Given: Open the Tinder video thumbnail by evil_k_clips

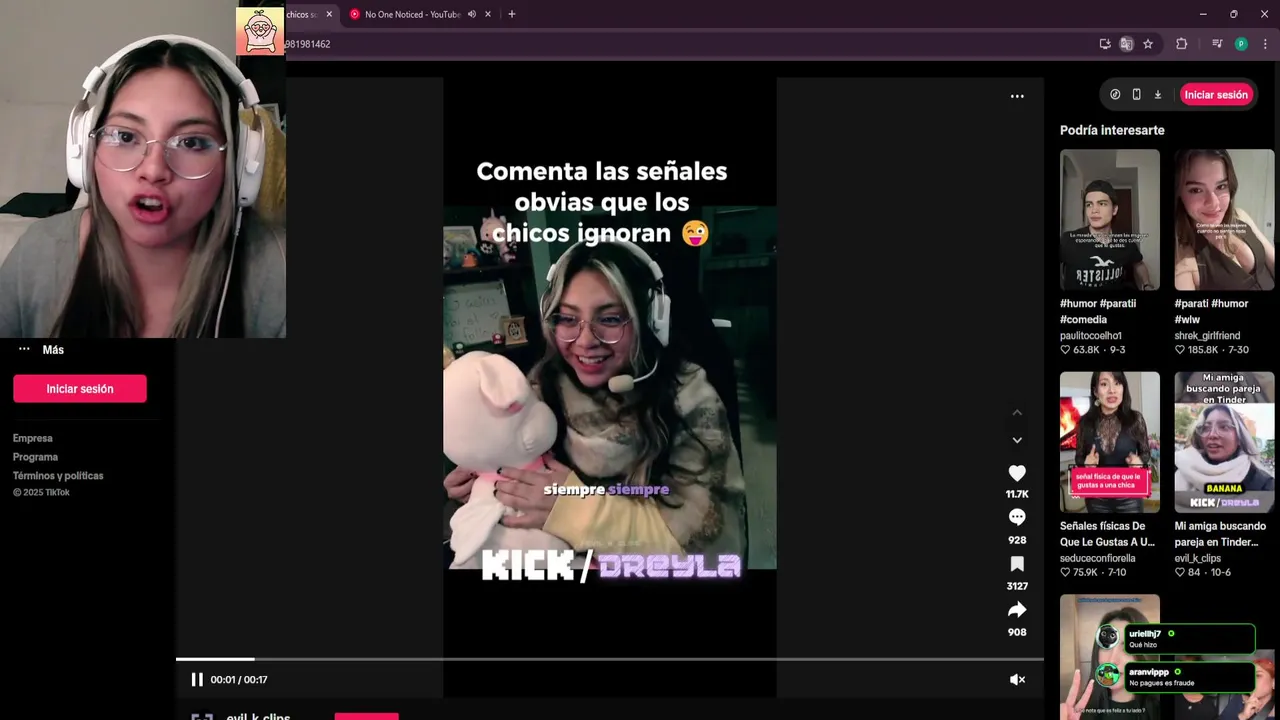Looking at the screenshot, I should [1224, 442].
